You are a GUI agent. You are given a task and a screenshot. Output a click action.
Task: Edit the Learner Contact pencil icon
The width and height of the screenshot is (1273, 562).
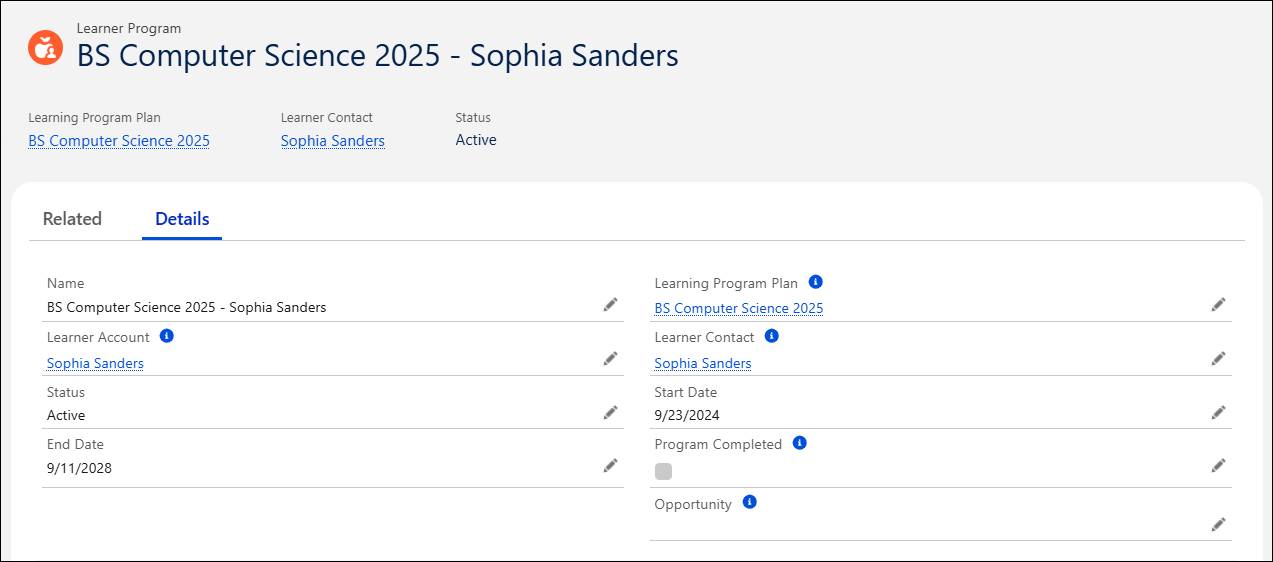1218,358
